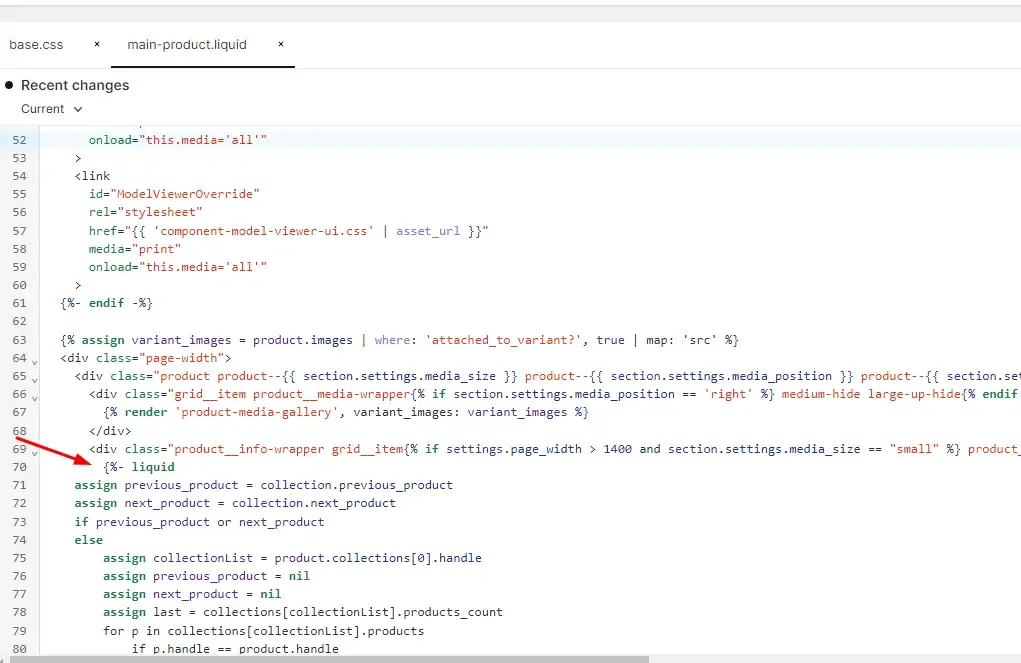Click the Recent changes heading

[x=75, y=85]
